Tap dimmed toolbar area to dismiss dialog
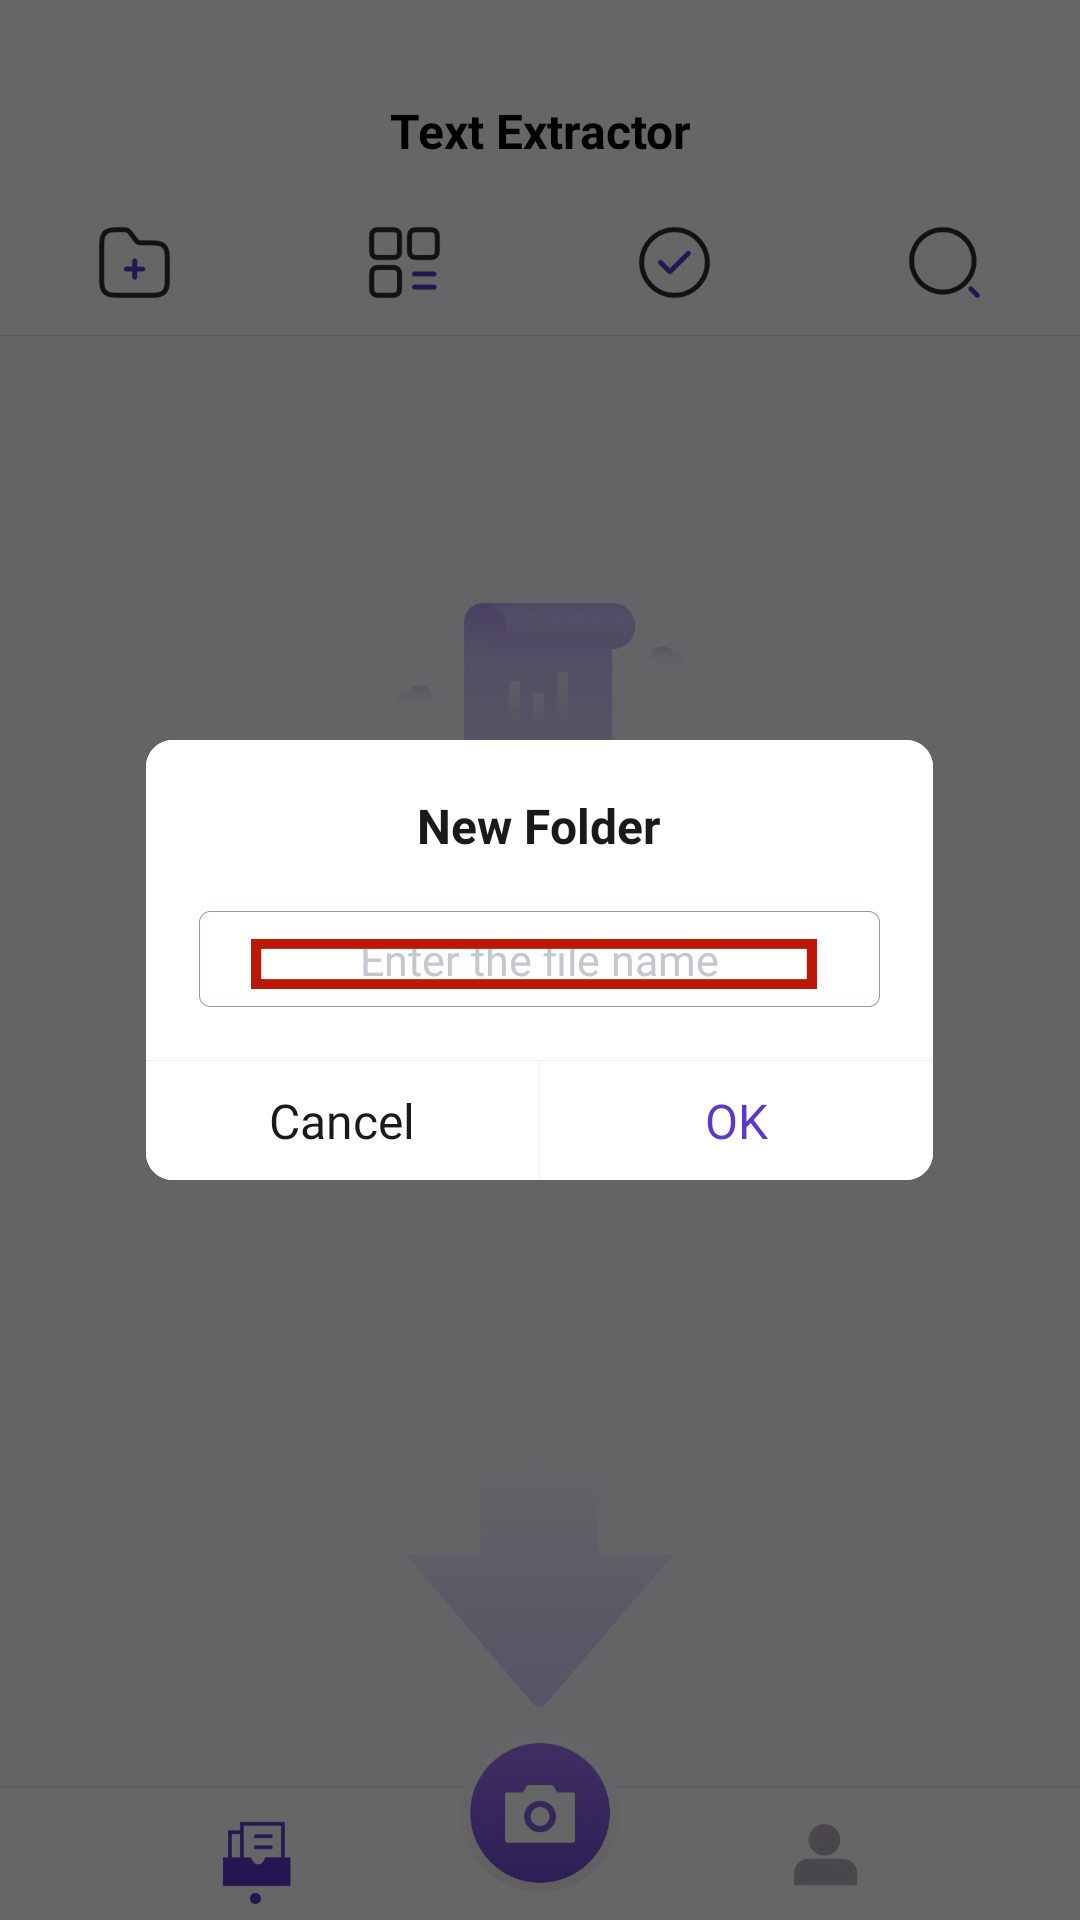Image resolution: width=1080 pixels, height=1920 pixels. click(x=540, y=263)
